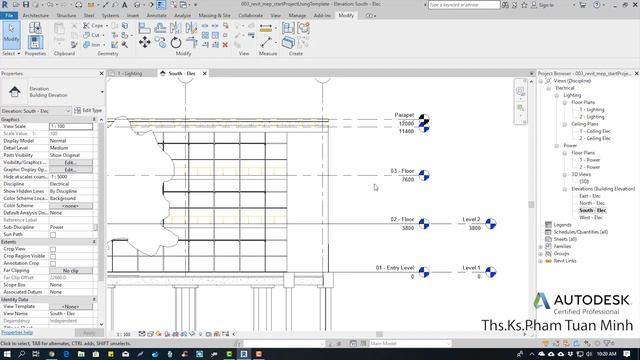This screenshot has height=360, width=640.
Task: Switch to the Annotate ribbon tab
Action: [x=156, y=16]
